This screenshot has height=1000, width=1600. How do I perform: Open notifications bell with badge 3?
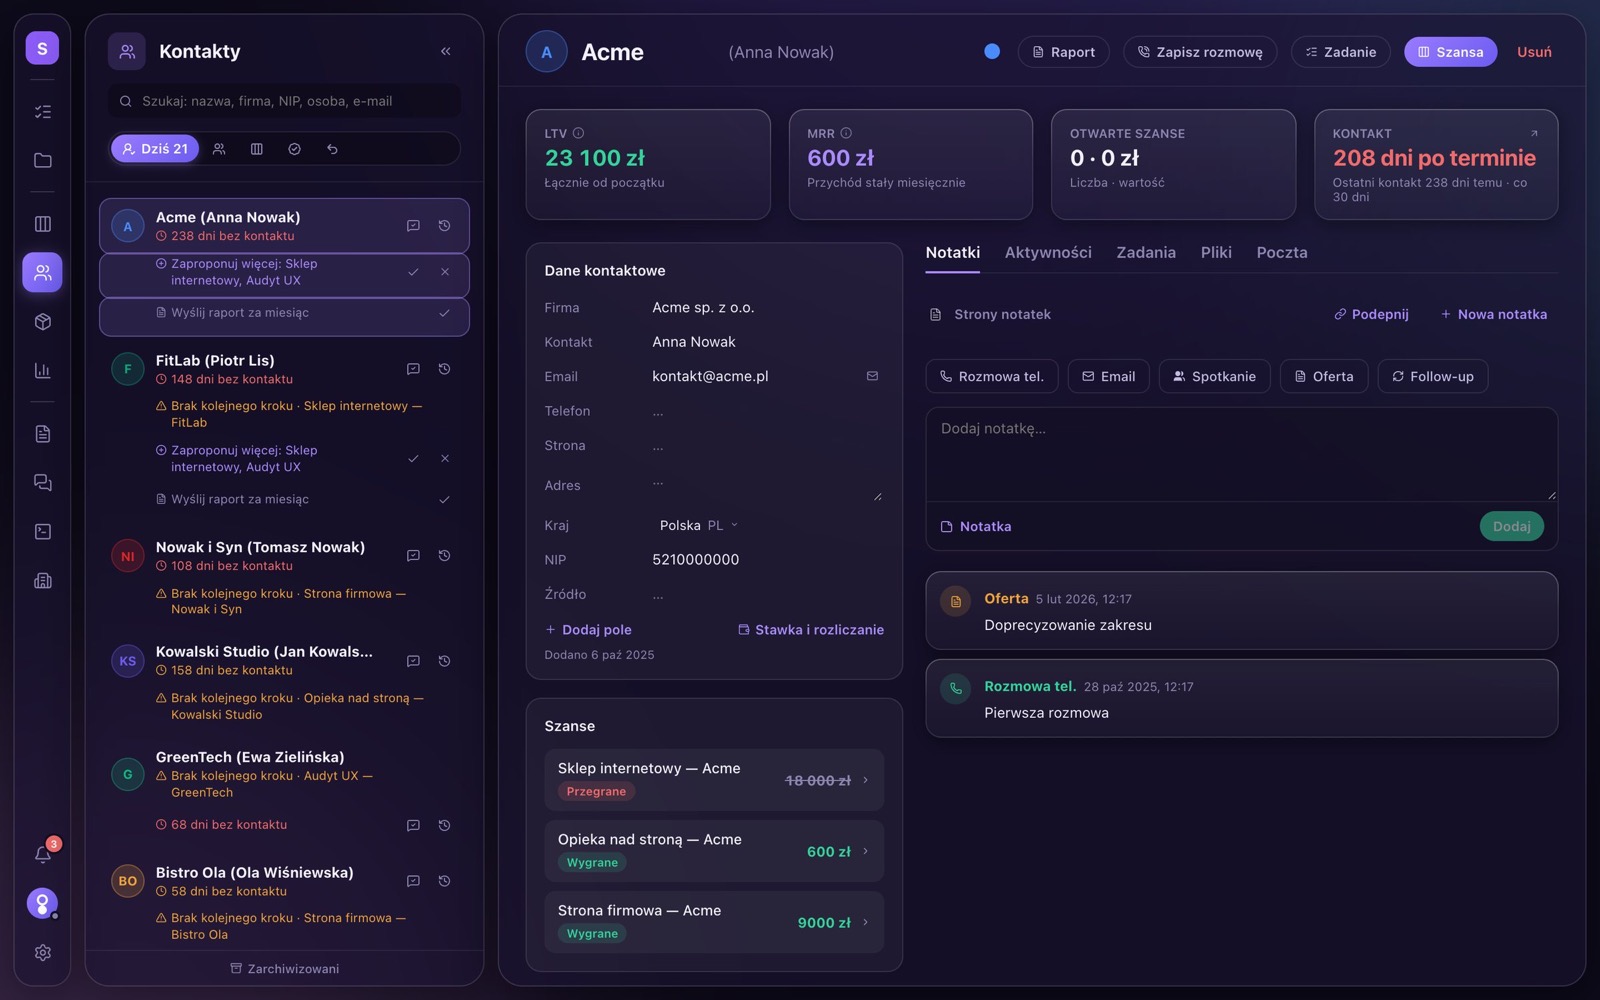click(43, 853)
